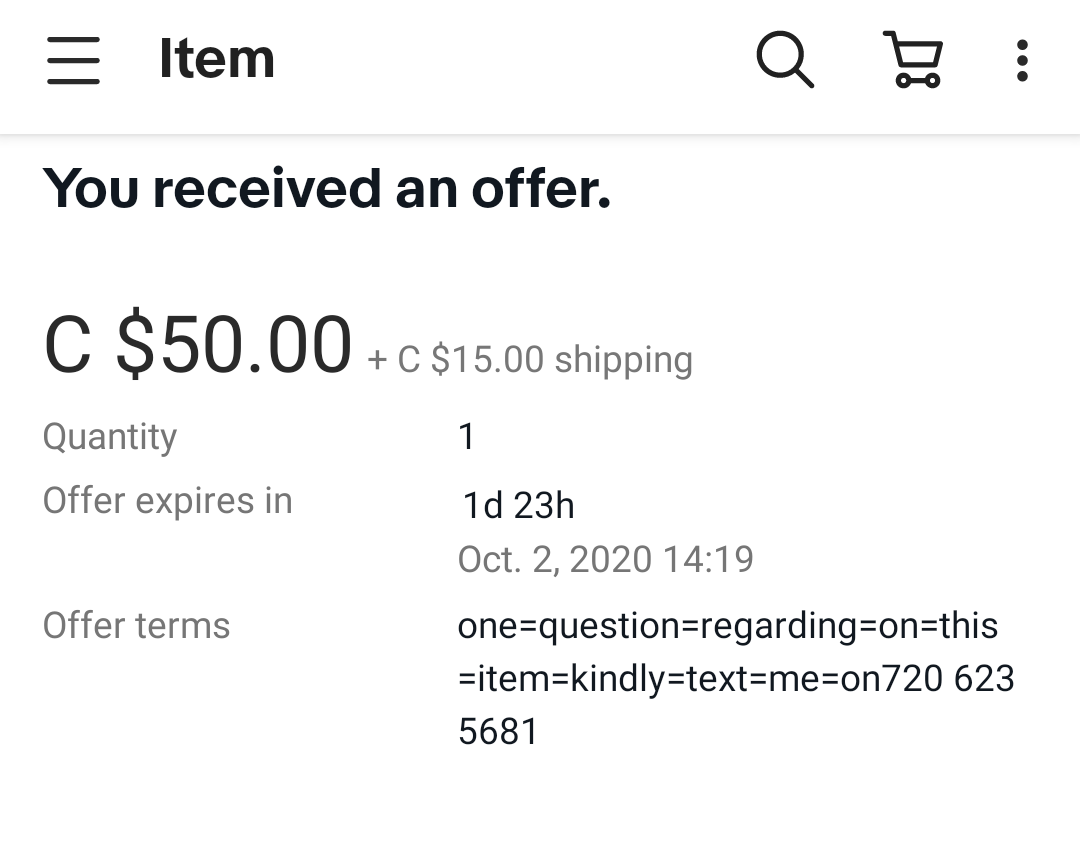Image resolution: width=1080 pixels, height=848 pixels.
Task: Open the three-dot overflow menu
Action: tap(1021, 60)
